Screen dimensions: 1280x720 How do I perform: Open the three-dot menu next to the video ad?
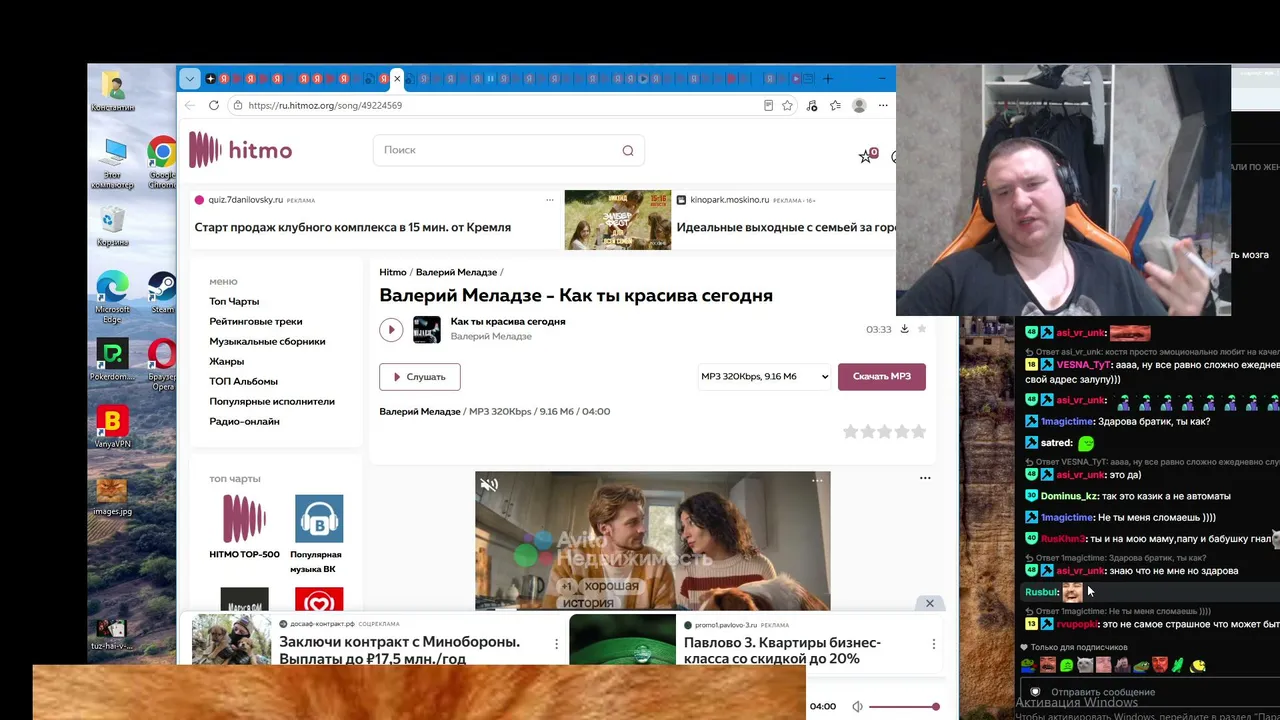pos(925,478)
